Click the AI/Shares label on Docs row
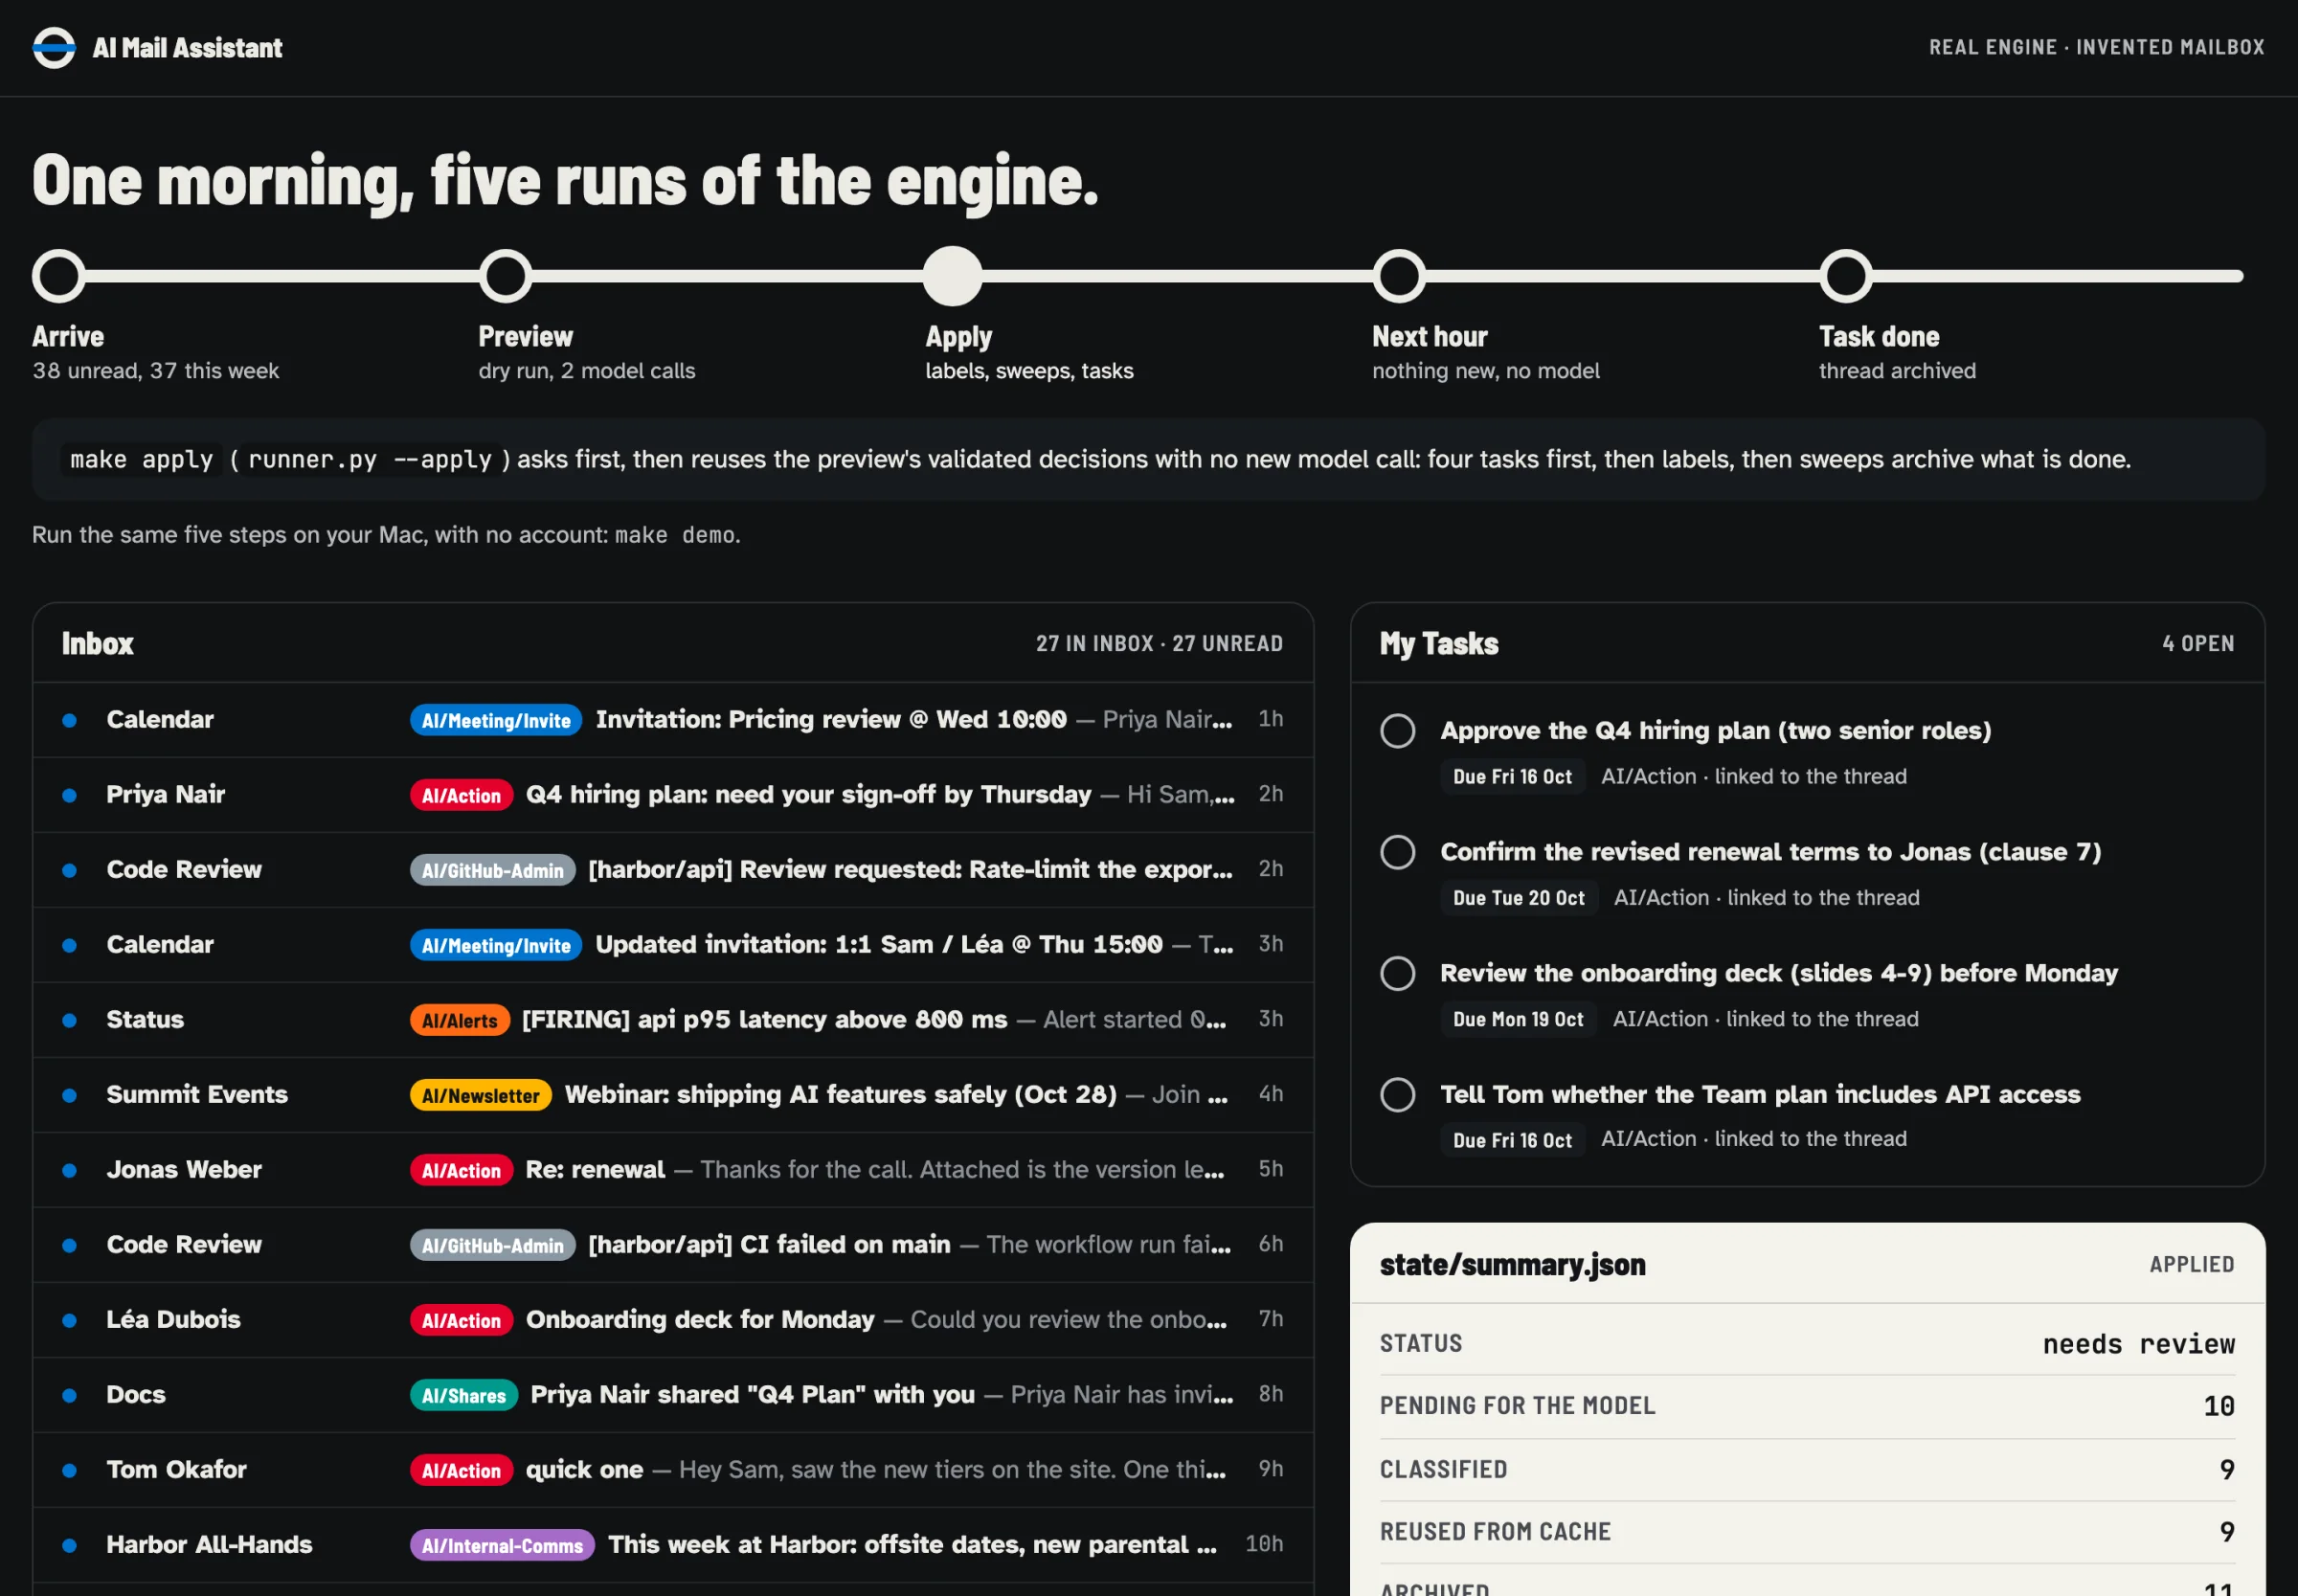Viewport: 2298px width, 1596px height. click(463, 1395)
